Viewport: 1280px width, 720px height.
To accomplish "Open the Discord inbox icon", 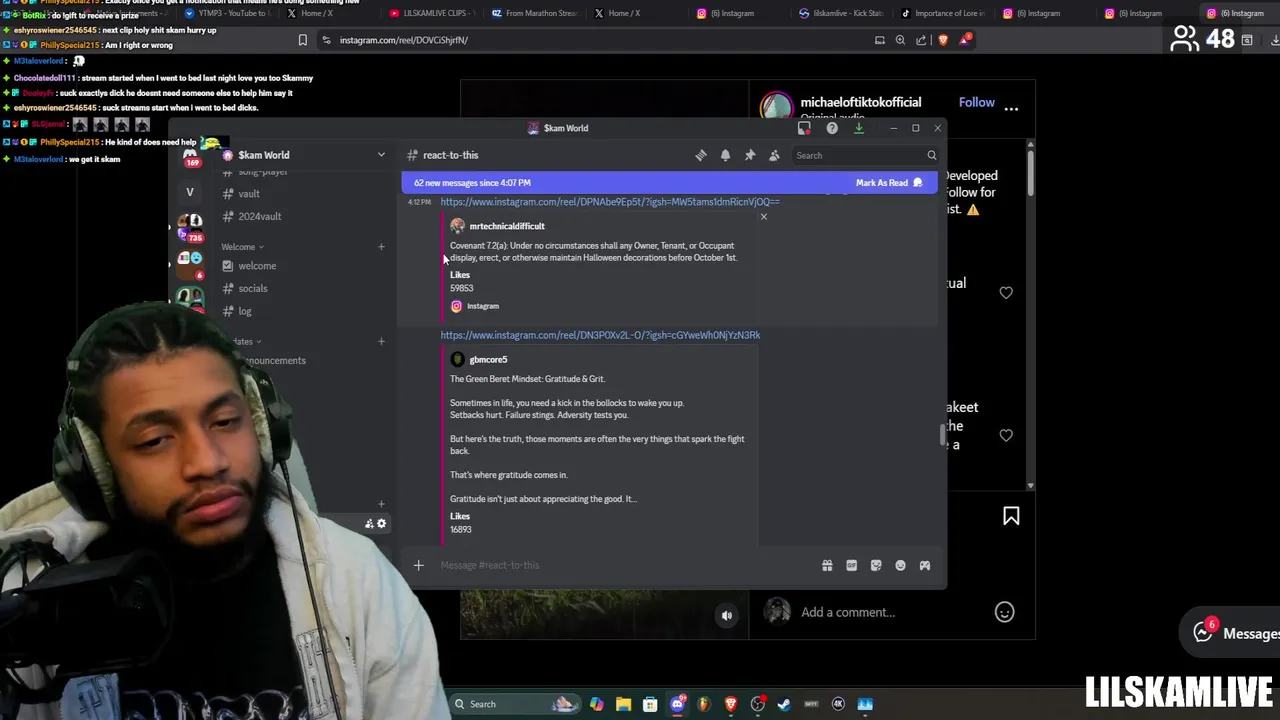I will pos(804,128).
